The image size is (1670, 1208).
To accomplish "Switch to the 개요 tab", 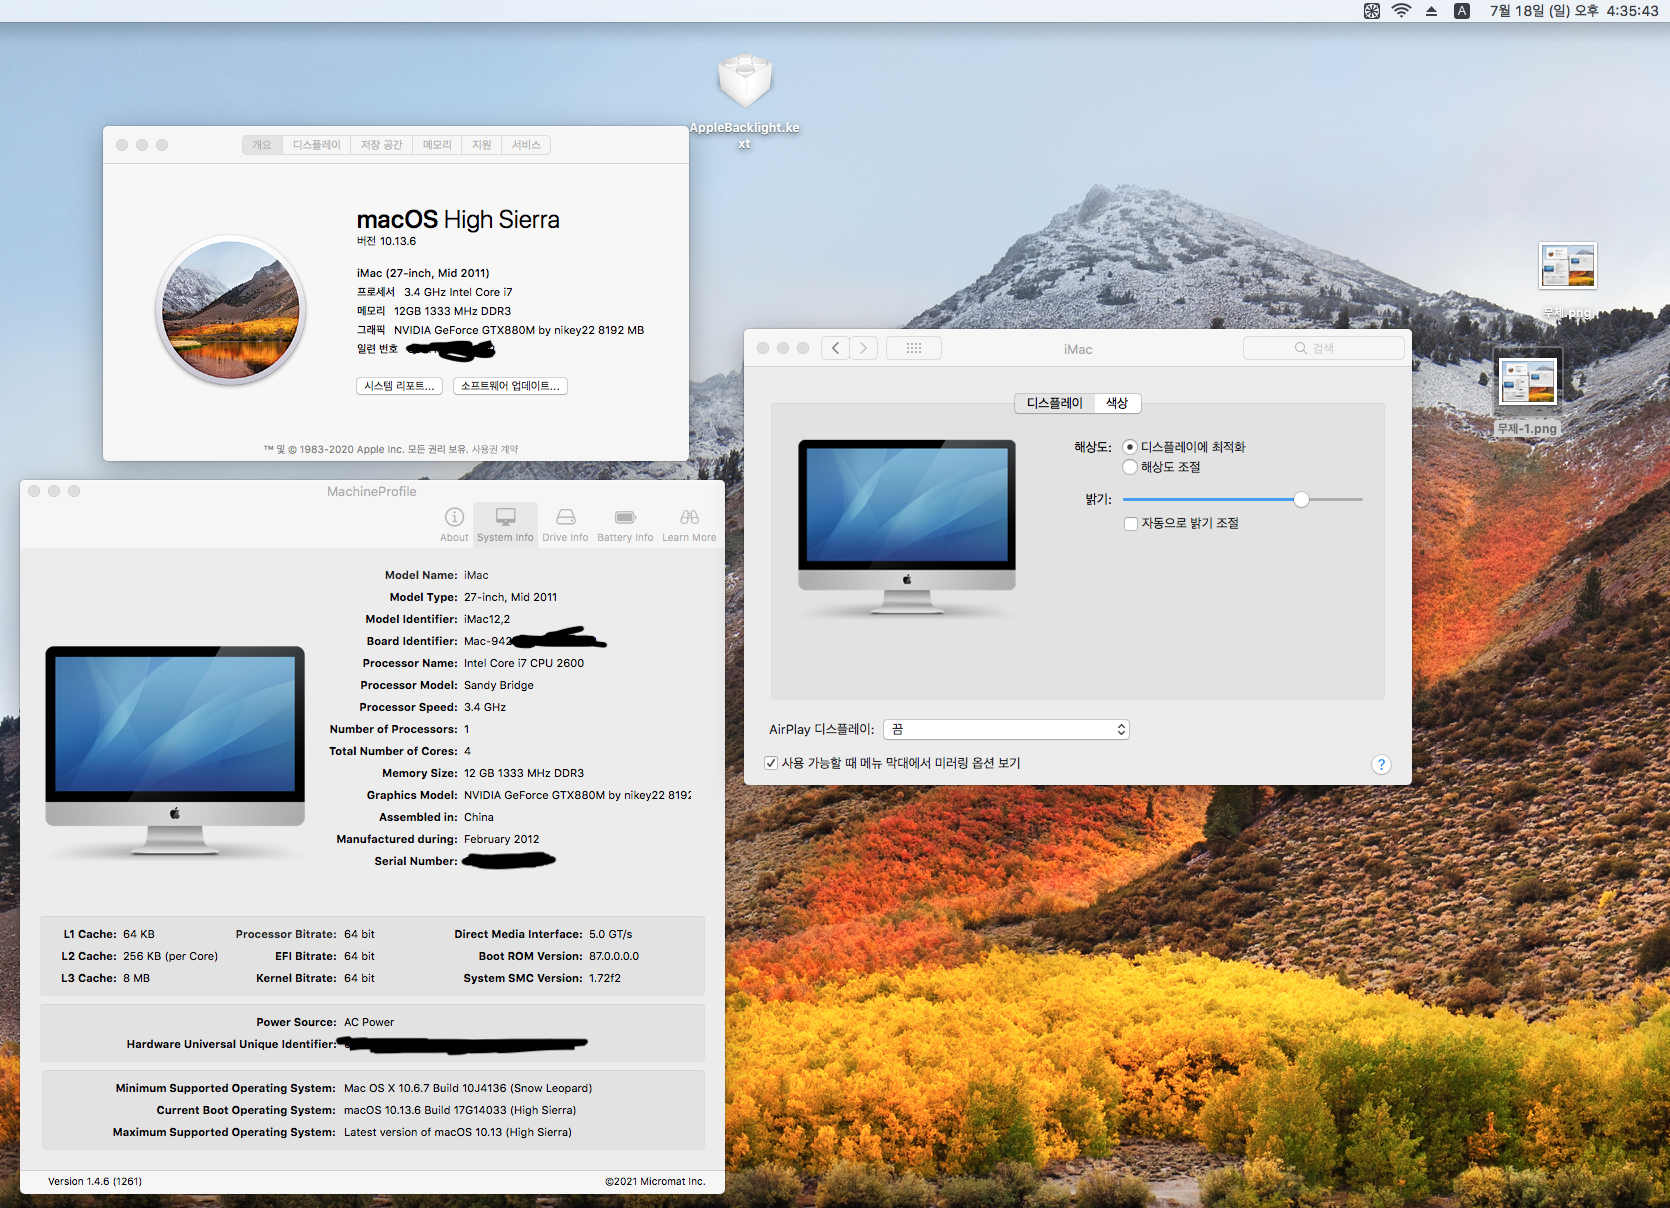I will tap(262, 145).
